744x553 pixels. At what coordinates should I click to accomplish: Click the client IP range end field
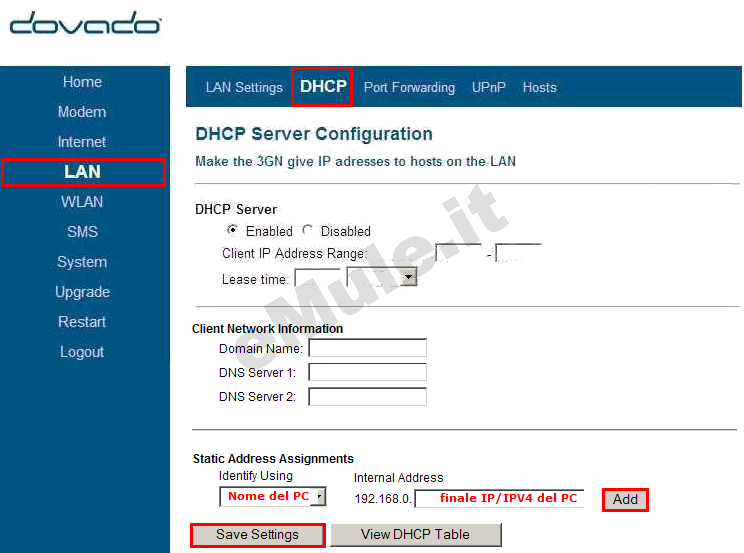(518, 253)
